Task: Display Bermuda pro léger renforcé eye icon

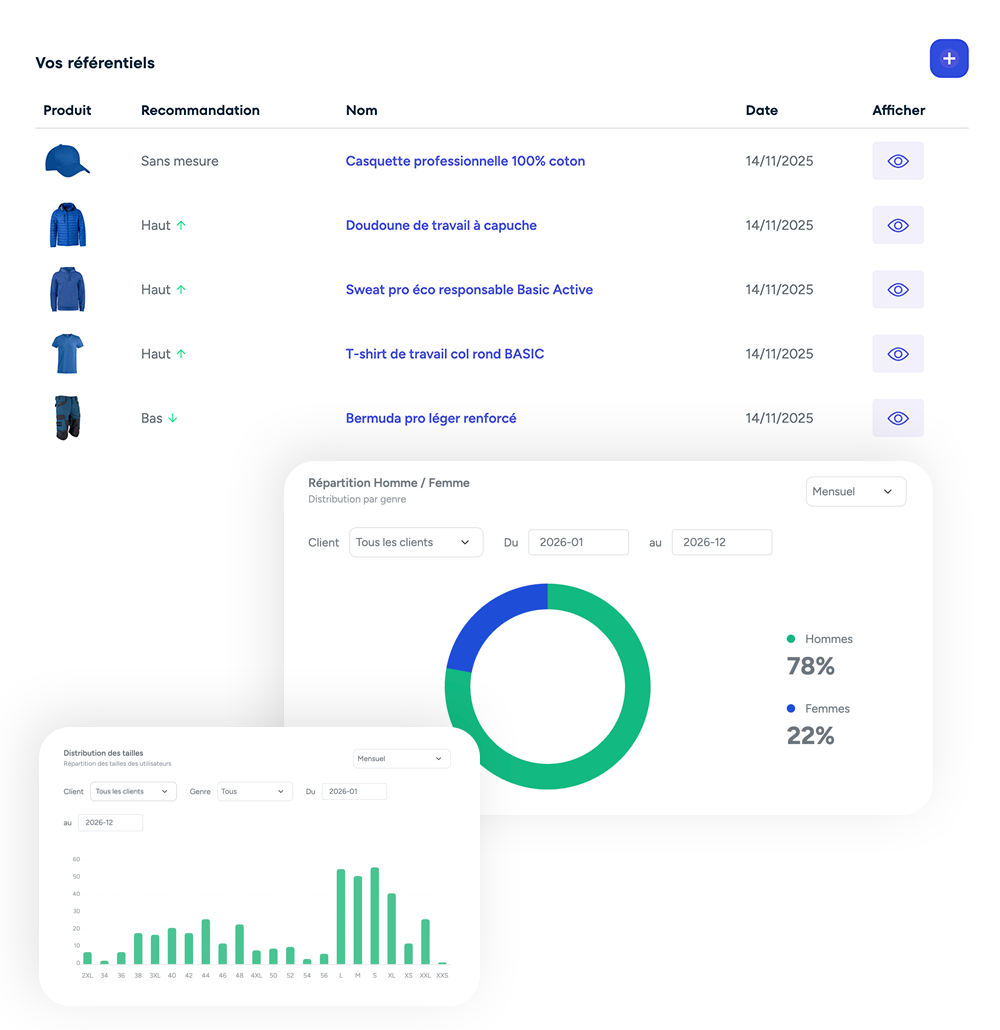Action: click(x=897, y=418)
